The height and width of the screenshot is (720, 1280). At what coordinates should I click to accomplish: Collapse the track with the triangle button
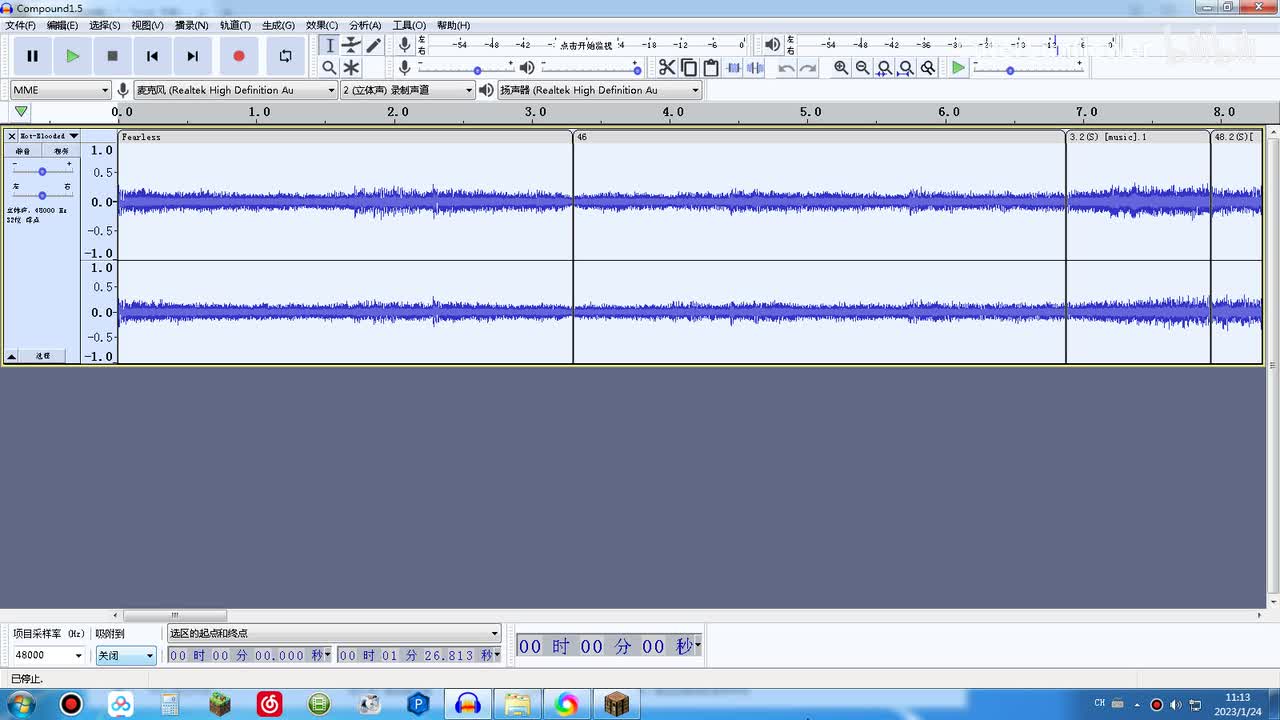(x=12, y=356)
